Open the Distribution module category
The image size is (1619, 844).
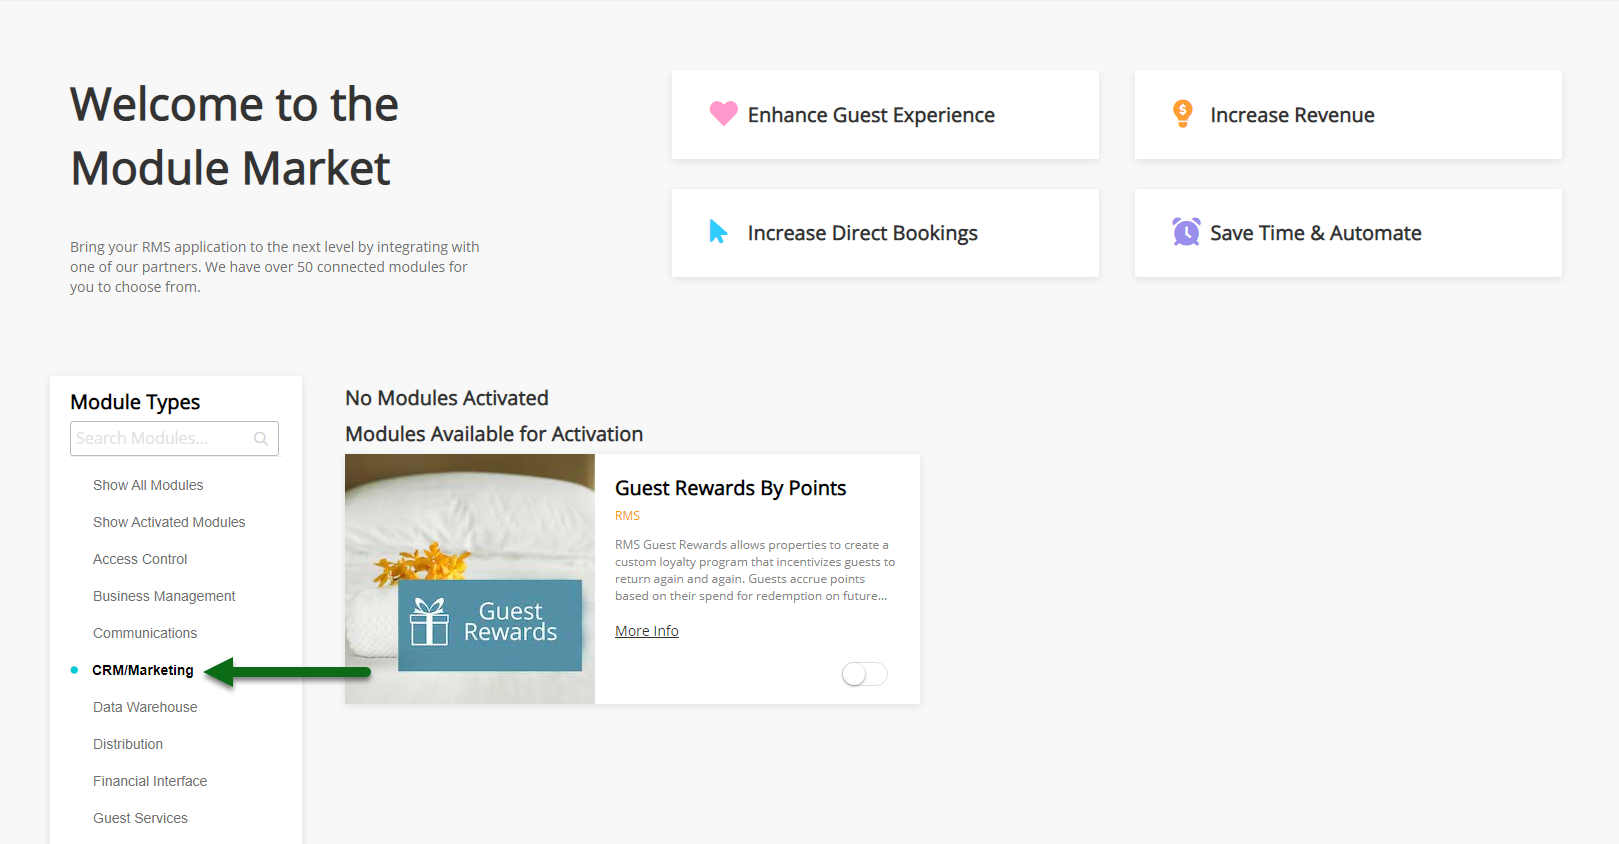pyautogui.click(x=128, y=744)
